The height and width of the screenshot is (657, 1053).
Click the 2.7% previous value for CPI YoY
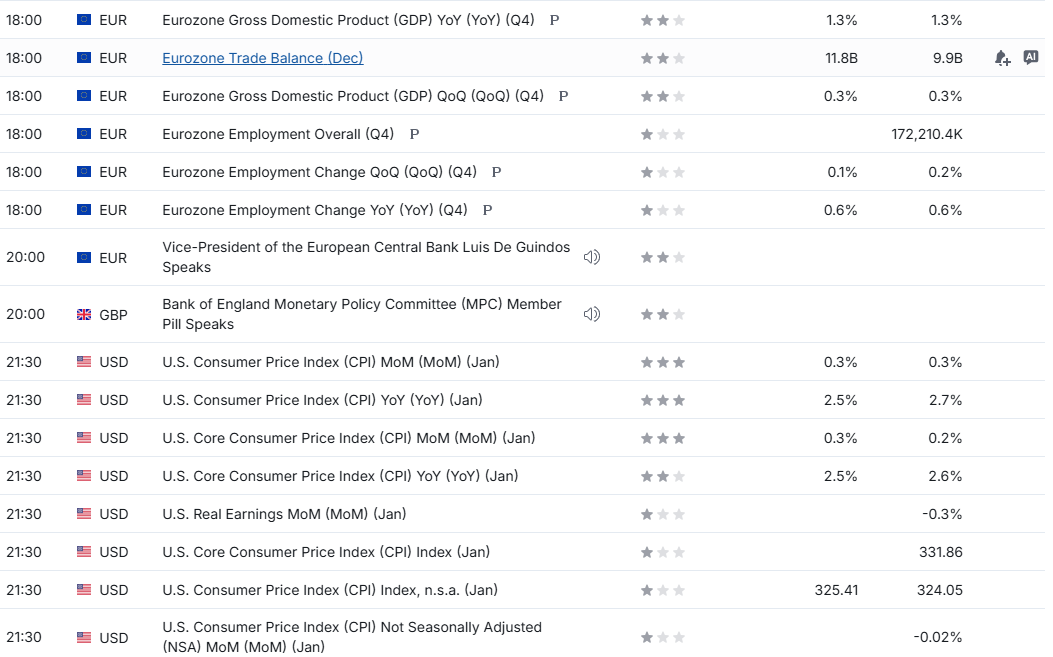tap(946, 400)
